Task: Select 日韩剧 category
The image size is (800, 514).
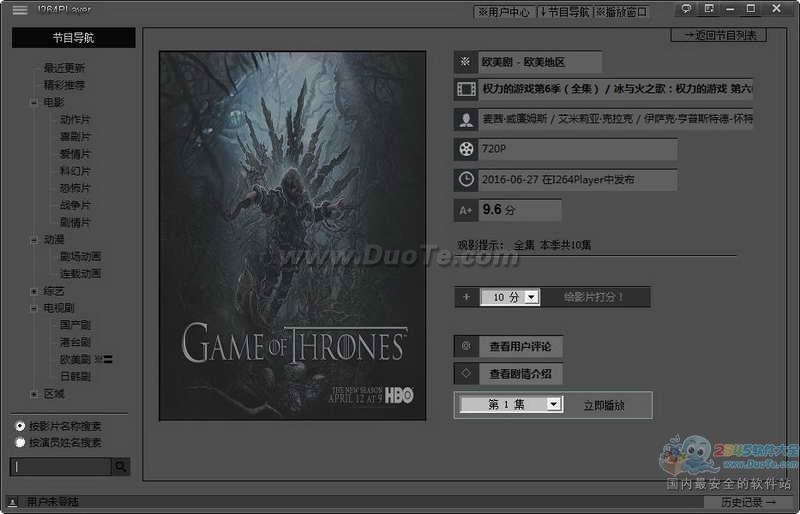Action: pyautogui.click(x=75, y=377)
